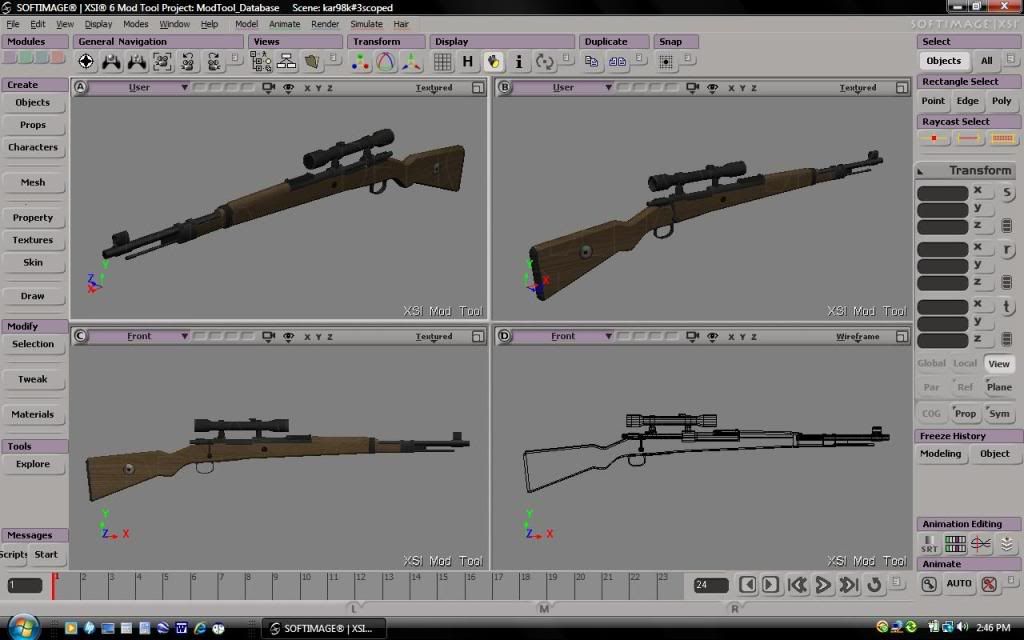This screenshot has height=640, width=1024.
Task: Click the info 'i' icon in Display
Action: (519, 61)
